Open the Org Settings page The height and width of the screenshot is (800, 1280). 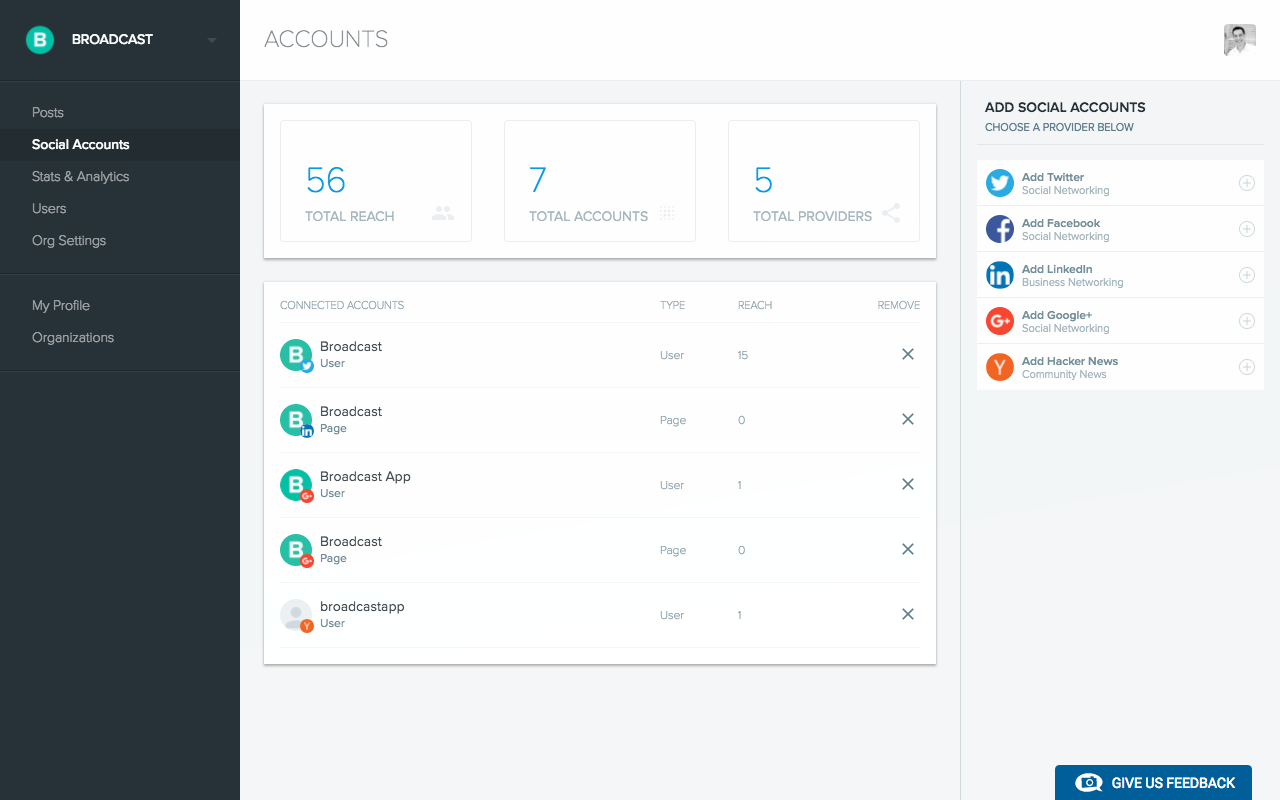pyautogui.click(x=69, y=241)
